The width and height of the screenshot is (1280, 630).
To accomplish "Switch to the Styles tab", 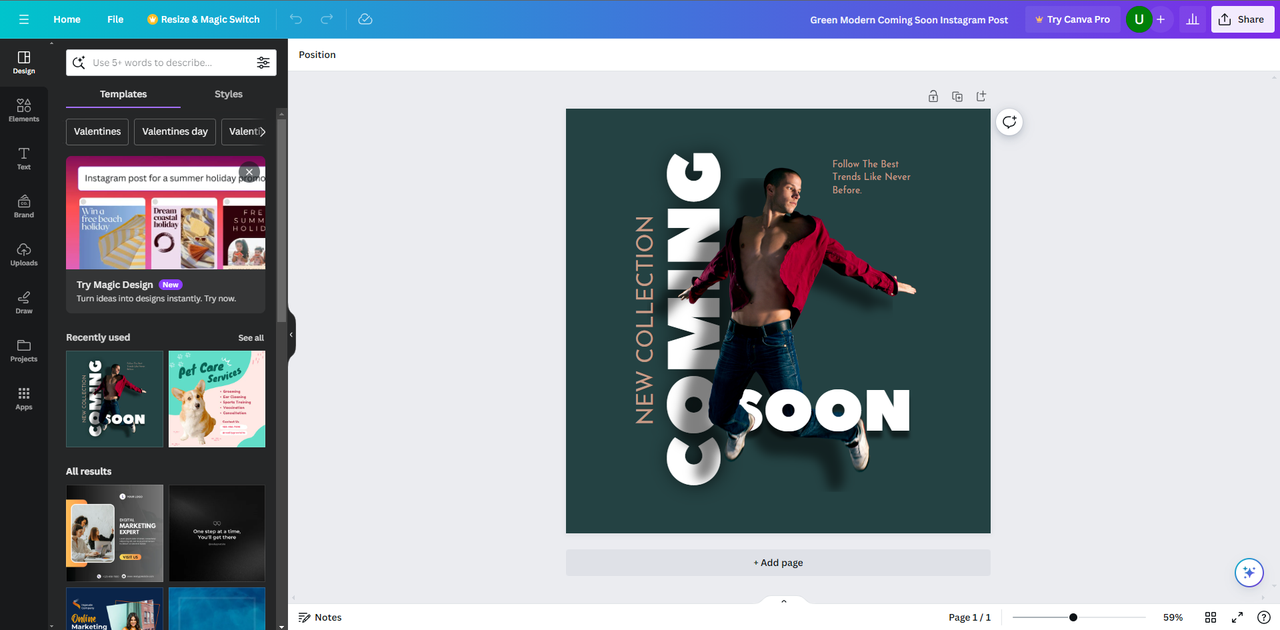I will click(x=229, y=94).
